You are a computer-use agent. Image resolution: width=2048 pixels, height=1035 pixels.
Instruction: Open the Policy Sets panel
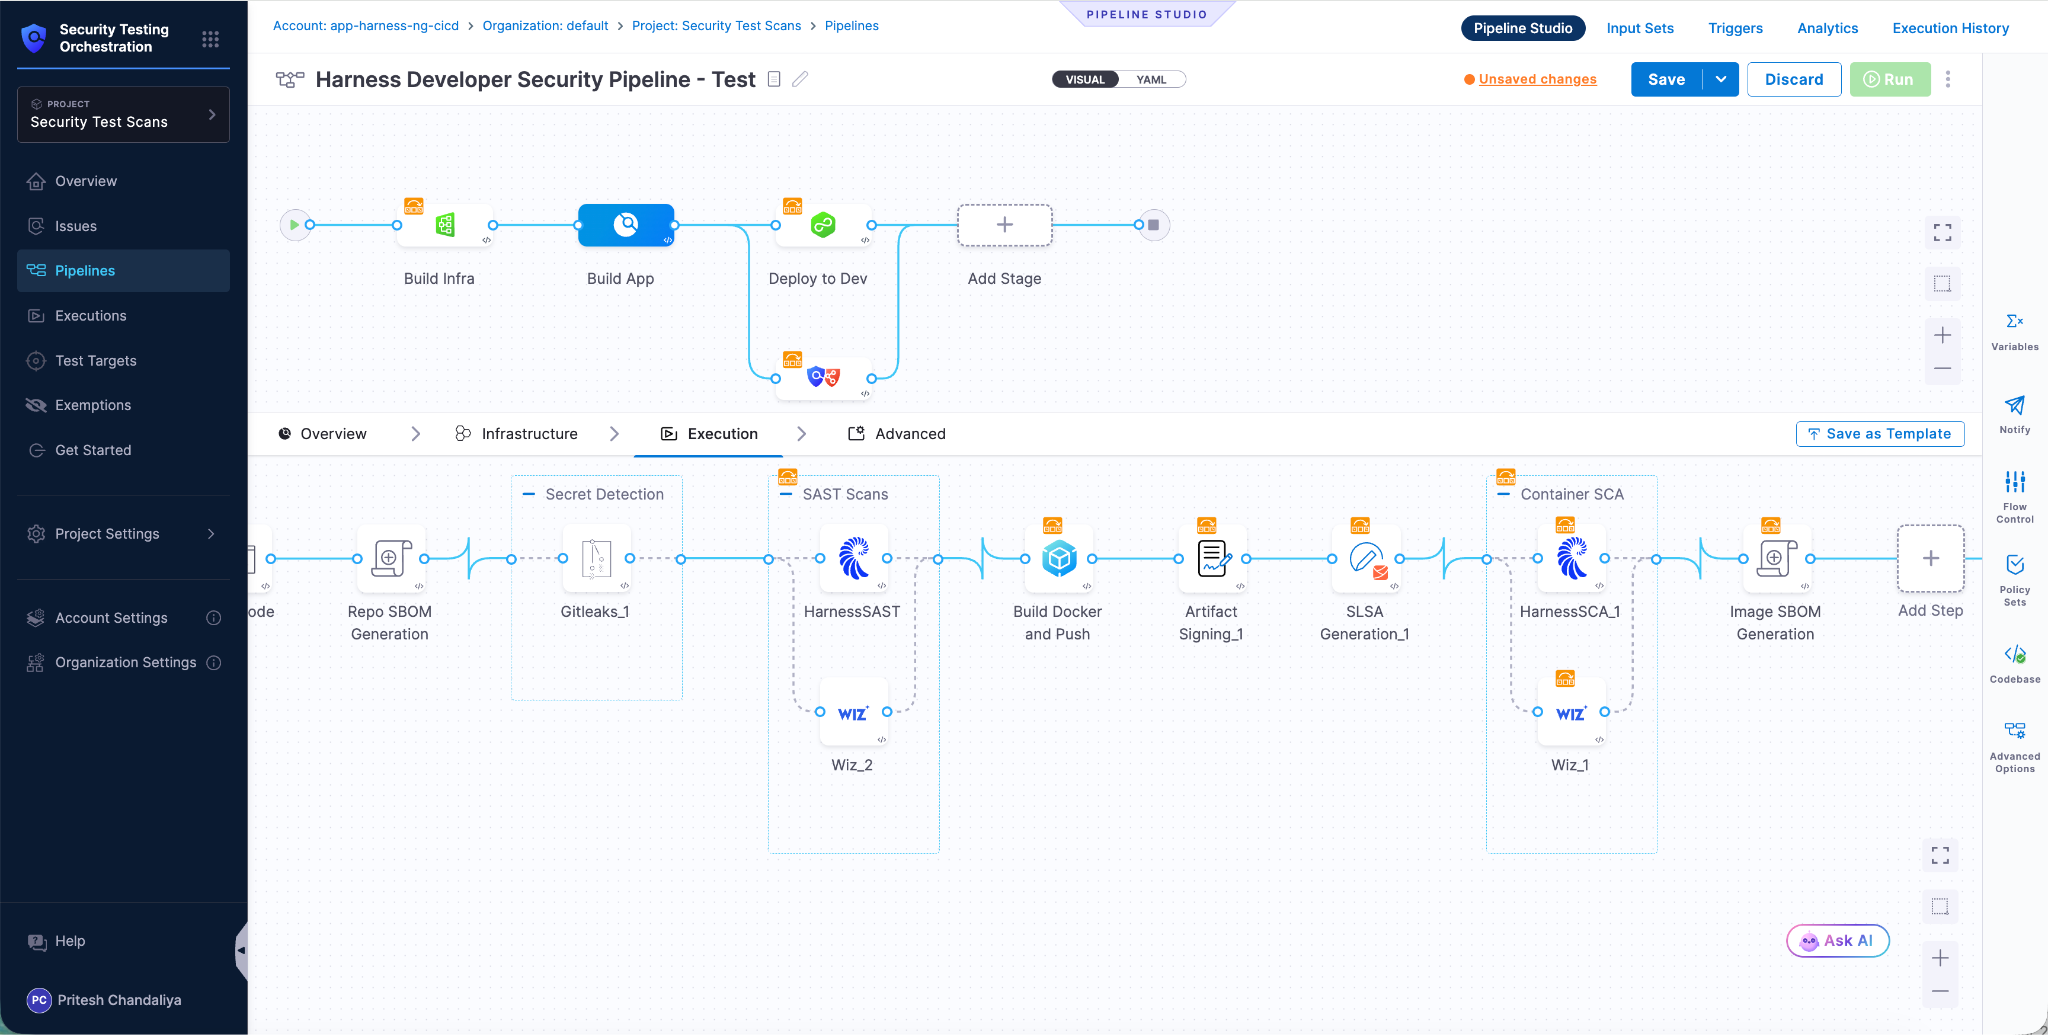click(x=2015, y=580)
